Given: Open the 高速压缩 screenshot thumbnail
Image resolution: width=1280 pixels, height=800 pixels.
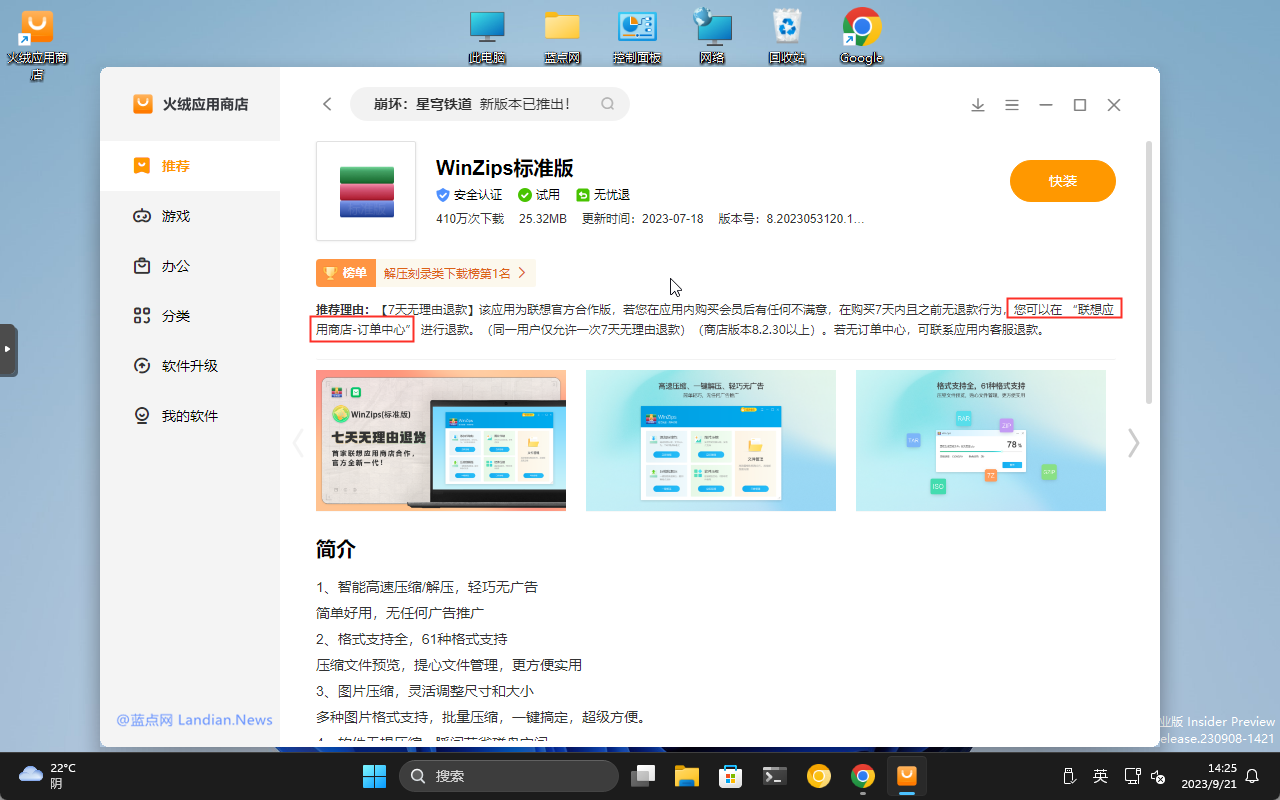Looking at the screenshot, I should click(x=711, y=440).
